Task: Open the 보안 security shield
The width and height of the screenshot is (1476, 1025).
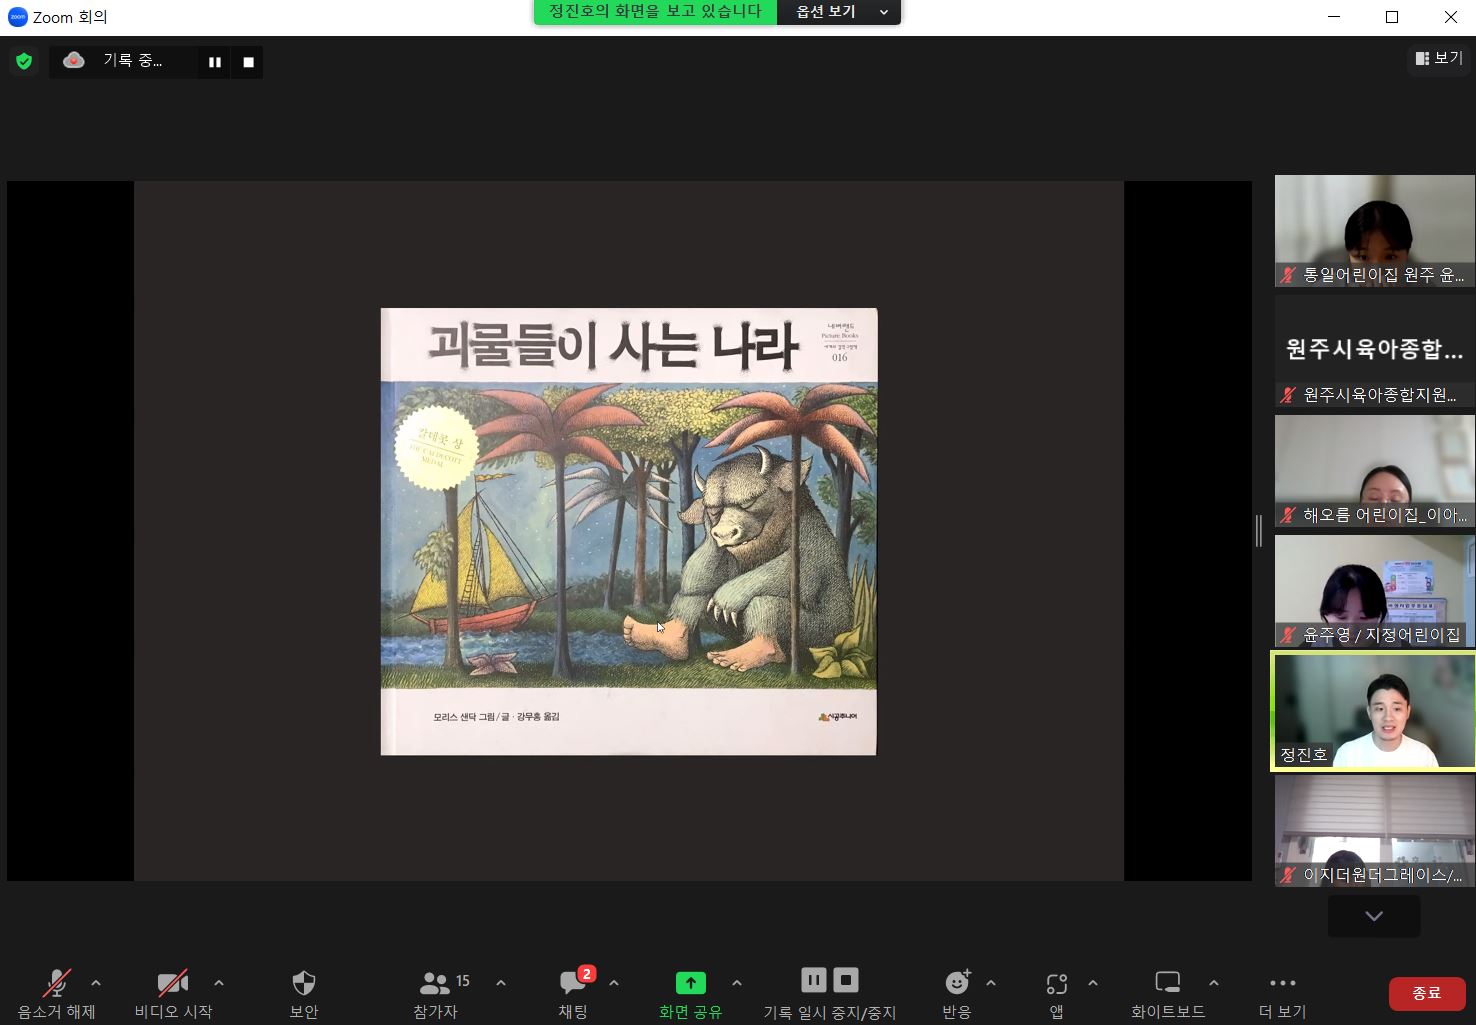Action: point(304,994)
